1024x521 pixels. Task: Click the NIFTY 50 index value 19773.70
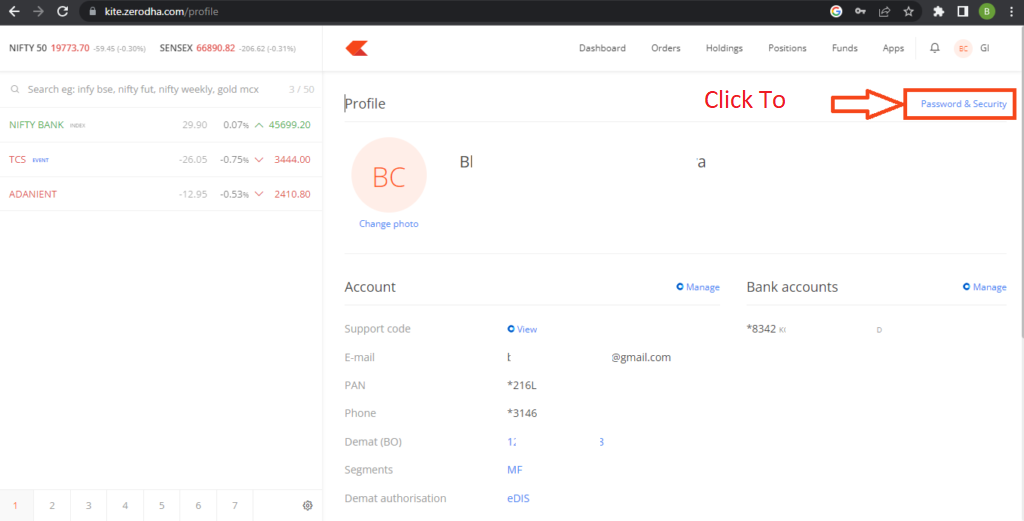70,48
